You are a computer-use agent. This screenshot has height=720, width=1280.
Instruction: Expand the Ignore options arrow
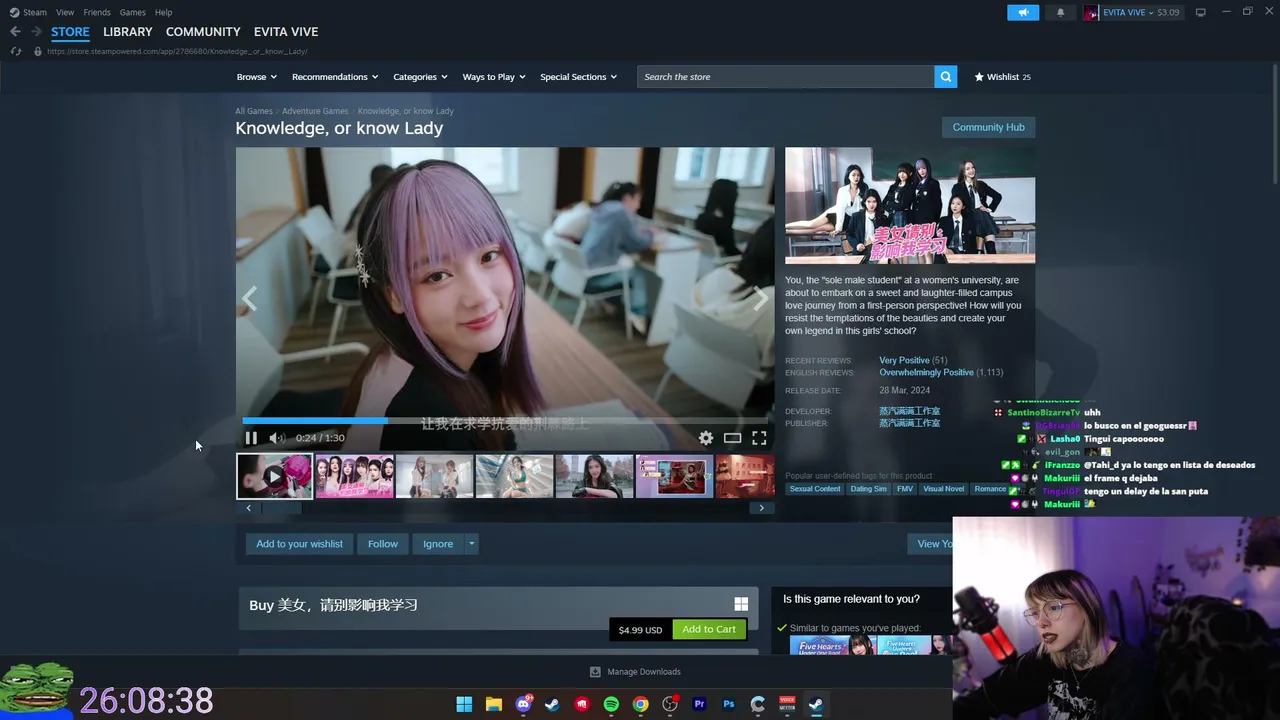[x=472, y=544]
